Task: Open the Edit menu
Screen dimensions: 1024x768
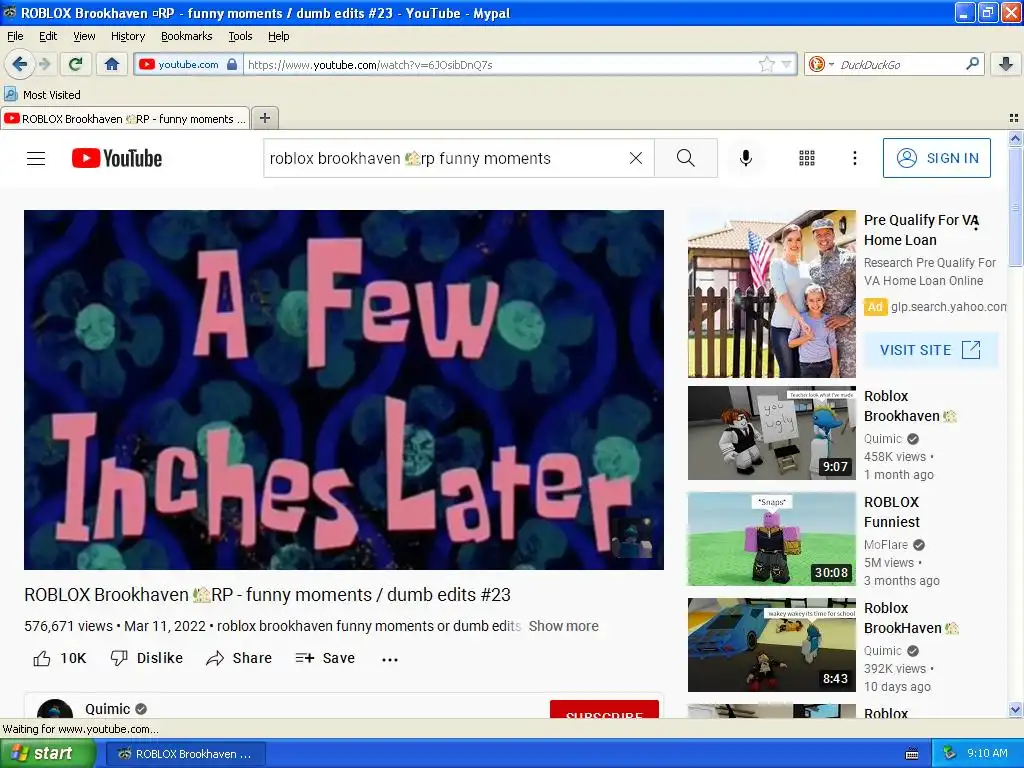Action: pyautogui.click(x=48, y=36)
